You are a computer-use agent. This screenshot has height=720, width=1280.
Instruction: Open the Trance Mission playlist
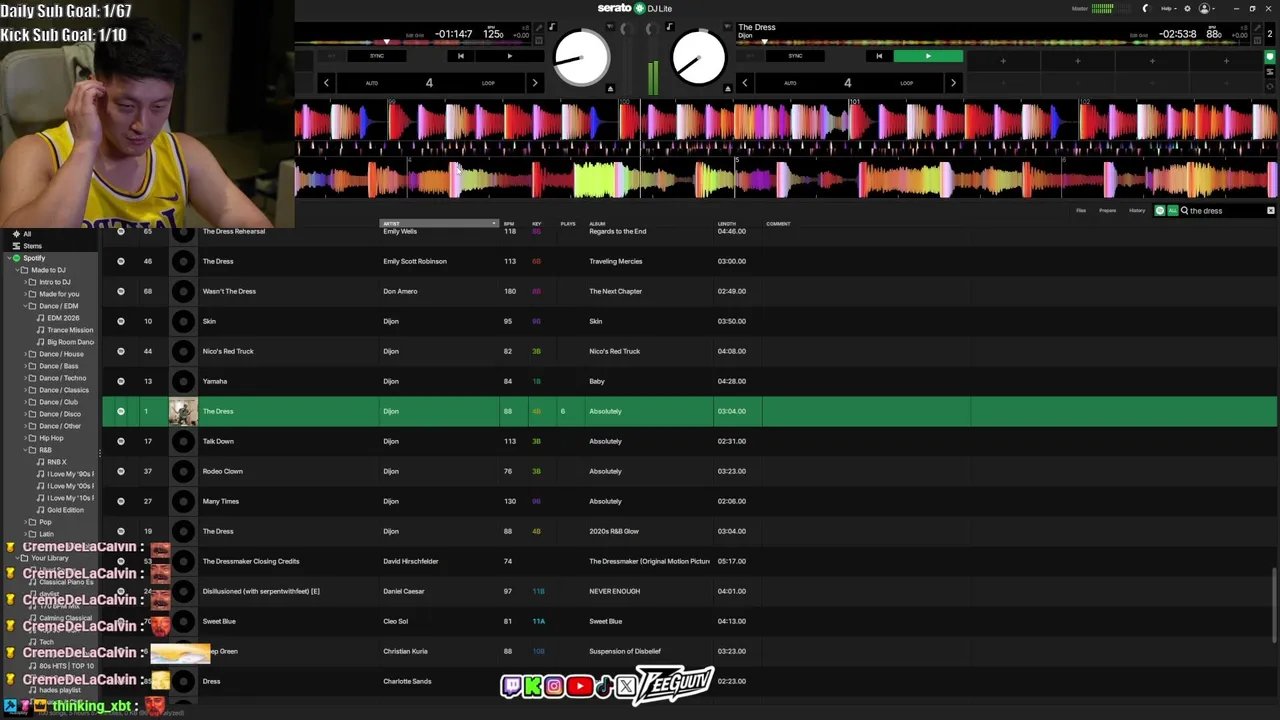[69, 330]
